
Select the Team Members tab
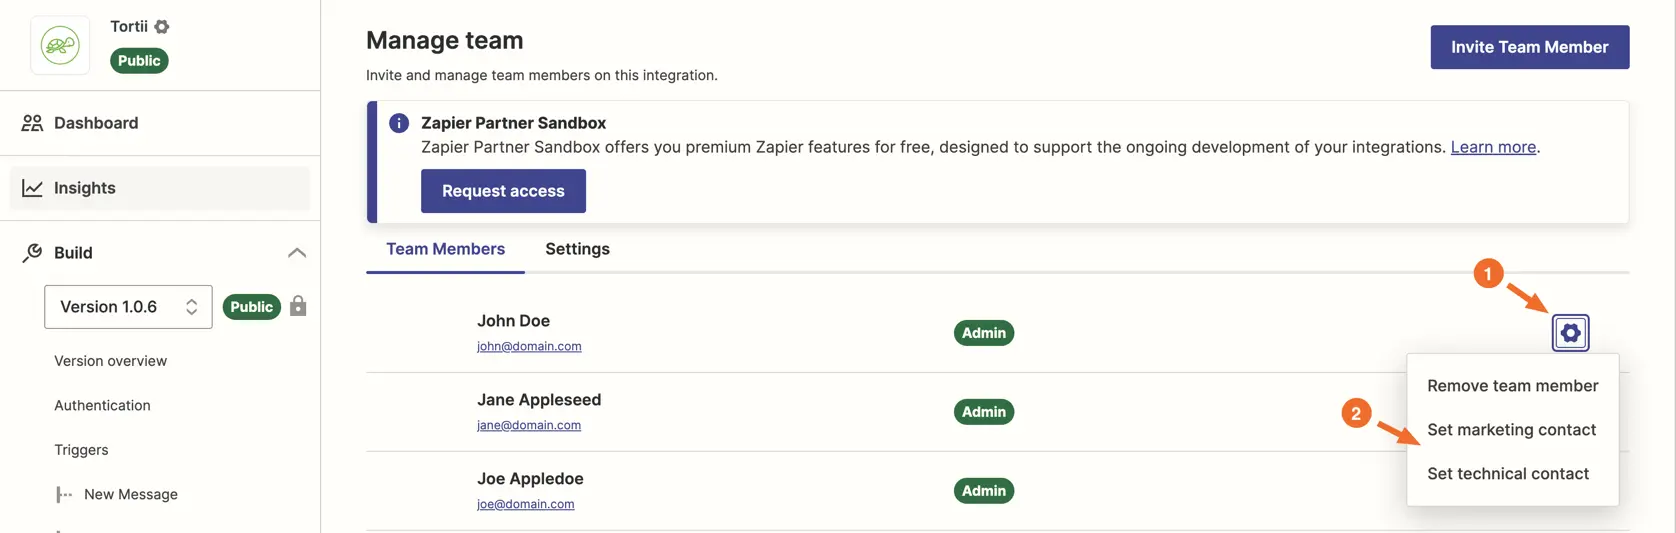(x=445, y=249)
